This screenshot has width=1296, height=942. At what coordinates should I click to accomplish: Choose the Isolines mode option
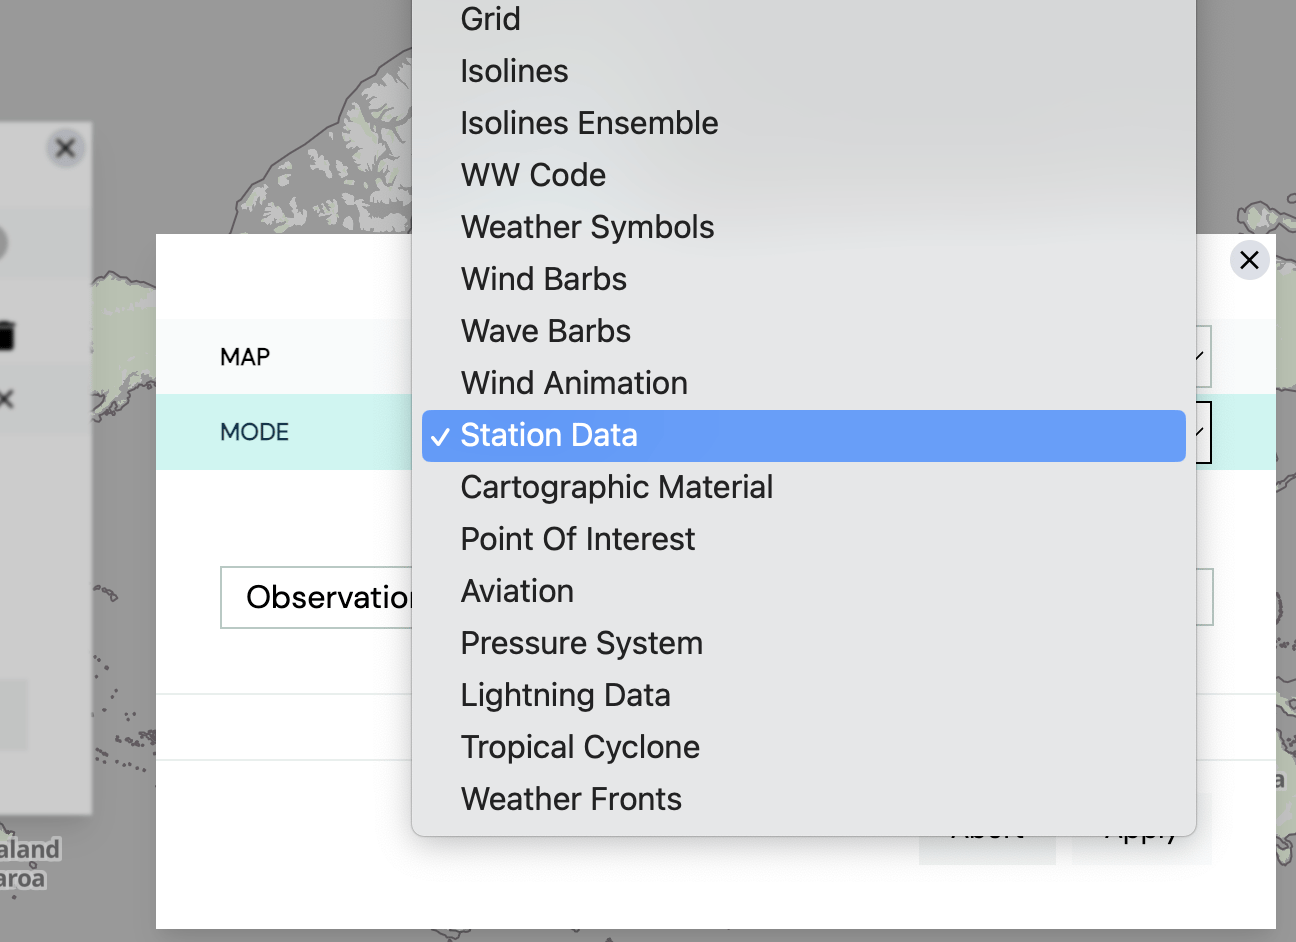(514, 71)
